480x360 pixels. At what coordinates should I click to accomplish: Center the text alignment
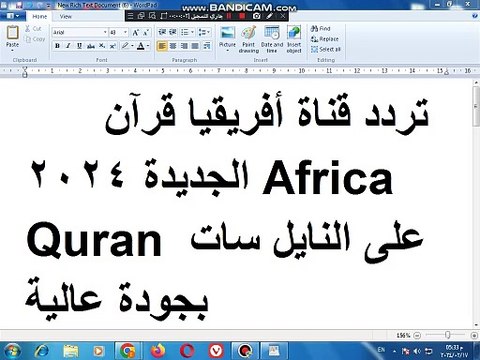173,46
